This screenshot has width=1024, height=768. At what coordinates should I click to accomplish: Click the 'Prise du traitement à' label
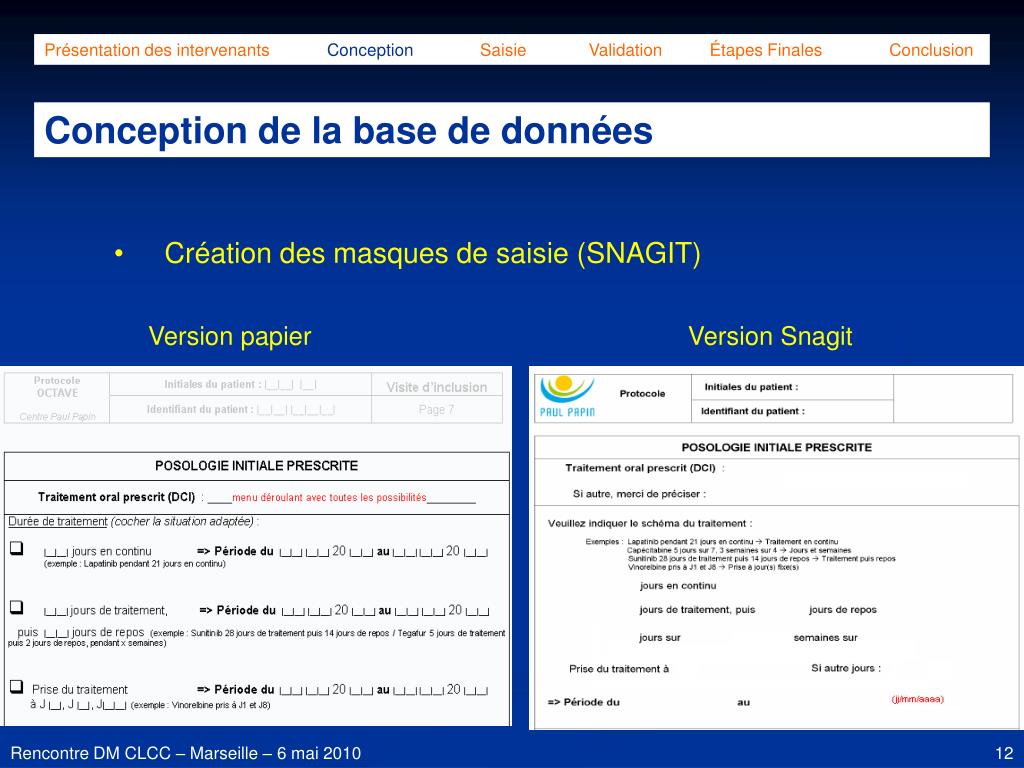(x=619, y=669)
